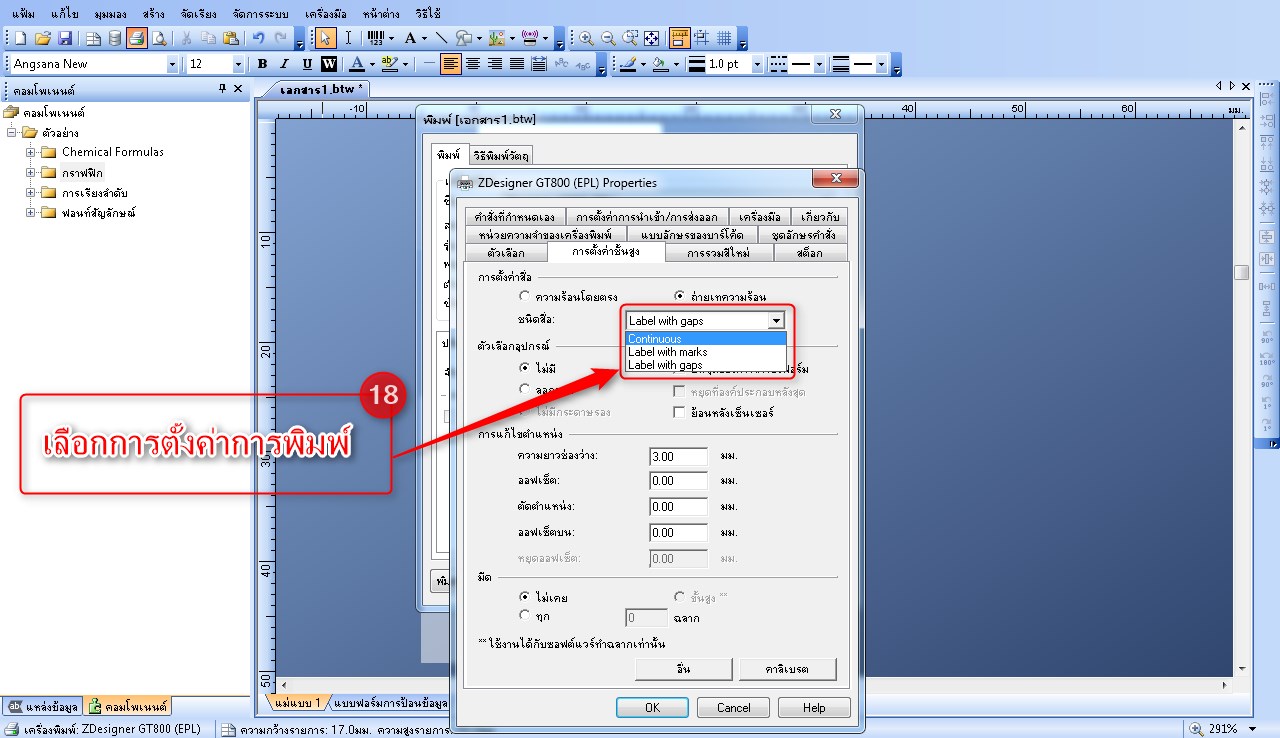Click the คาลิเบรต button
Viewport: 1280px width, 738px height.
pyautogui.click(x=787, y=669)
